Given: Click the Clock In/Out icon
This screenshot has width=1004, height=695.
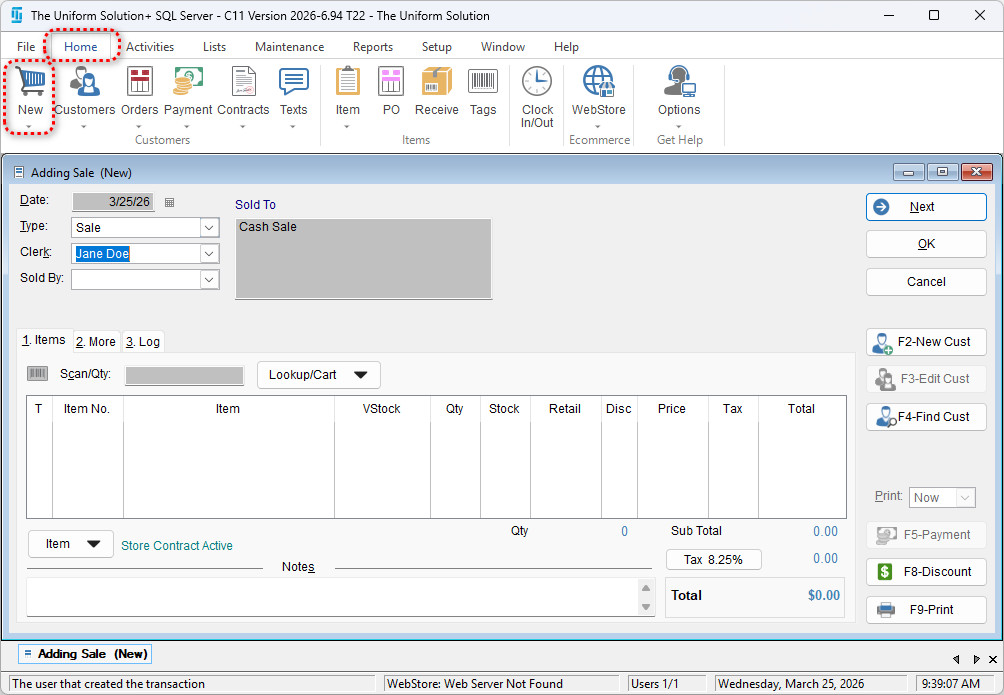Looking at the screenshot, I should pyautogui.click(x=537, y=83).
